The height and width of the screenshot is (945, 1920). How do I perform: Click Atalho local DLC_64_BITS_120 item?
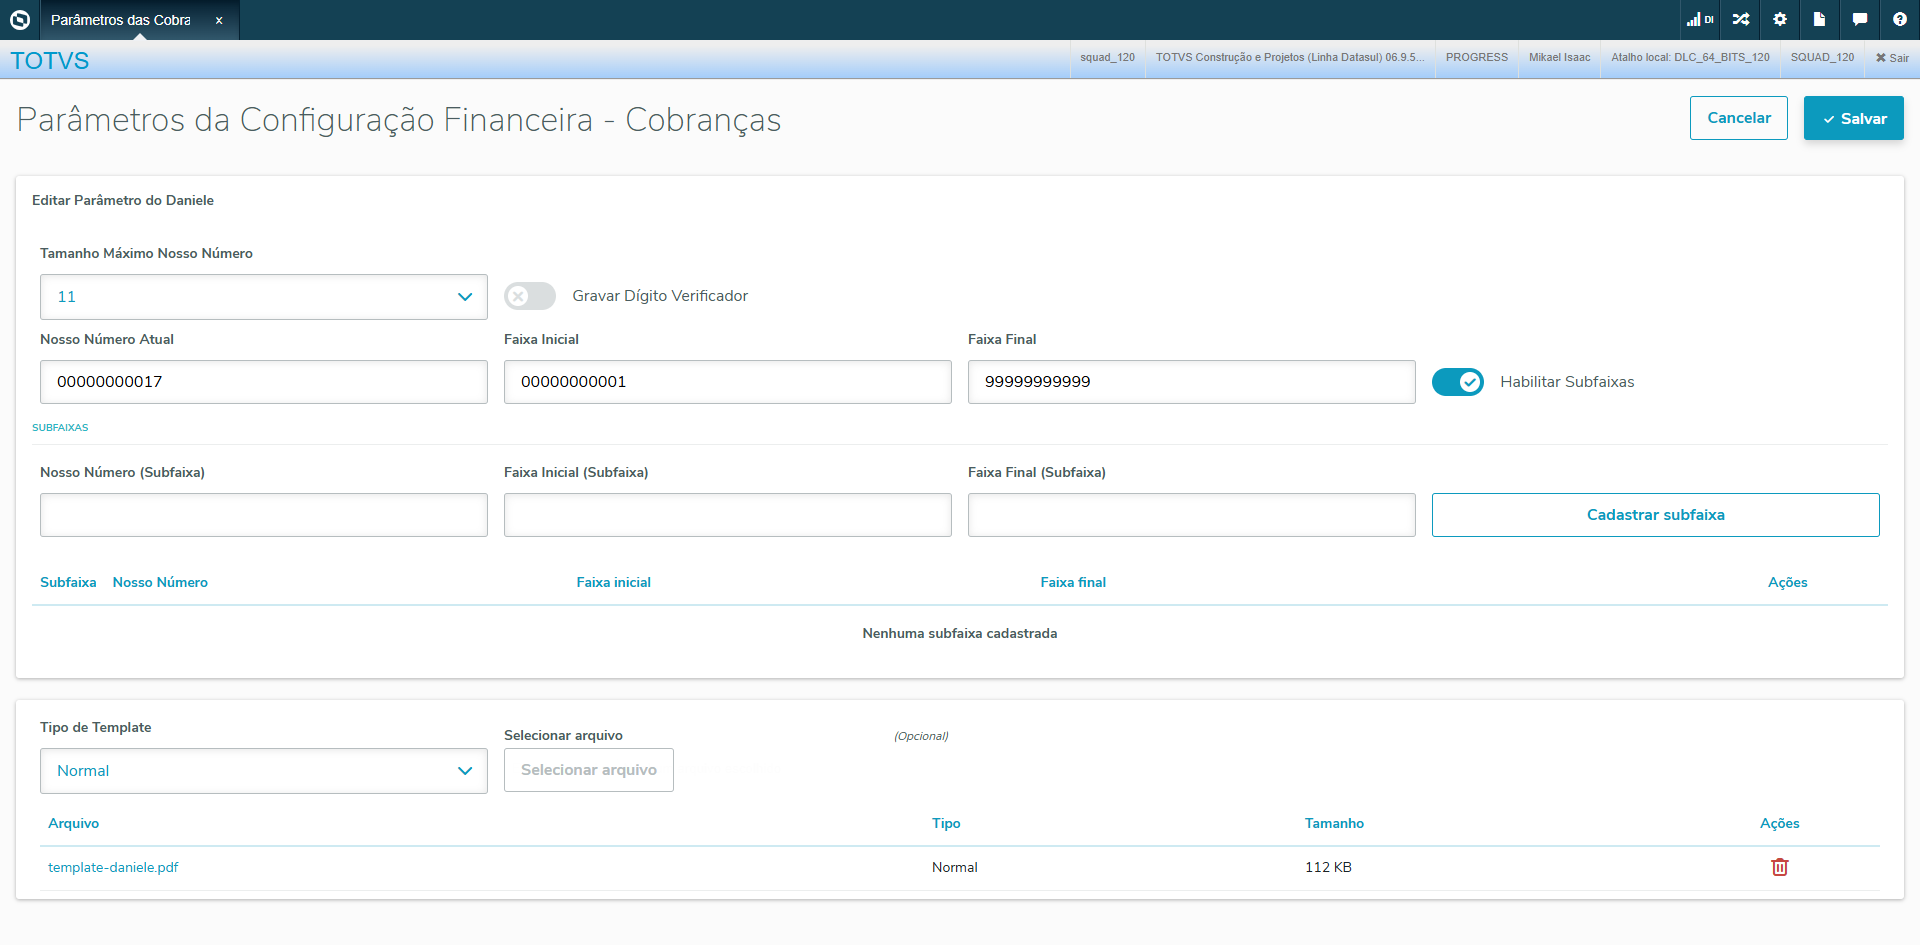click(x=1690, y=57)
